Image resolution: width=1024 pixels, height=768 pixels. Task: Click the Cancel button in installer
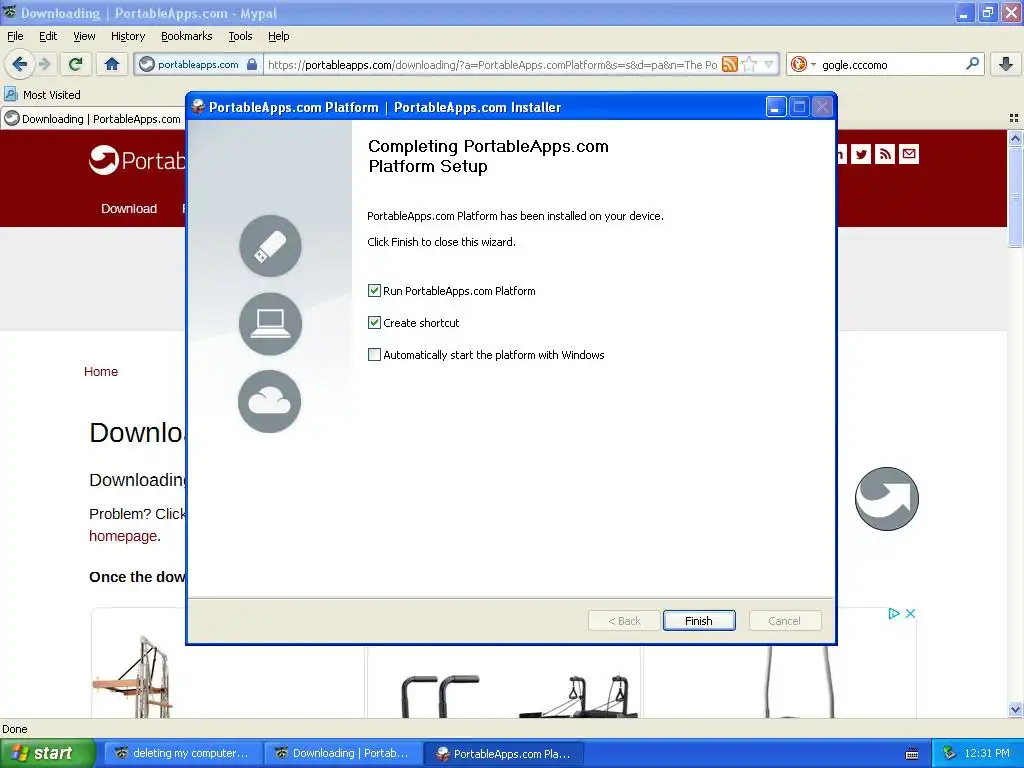pos(784,620)
